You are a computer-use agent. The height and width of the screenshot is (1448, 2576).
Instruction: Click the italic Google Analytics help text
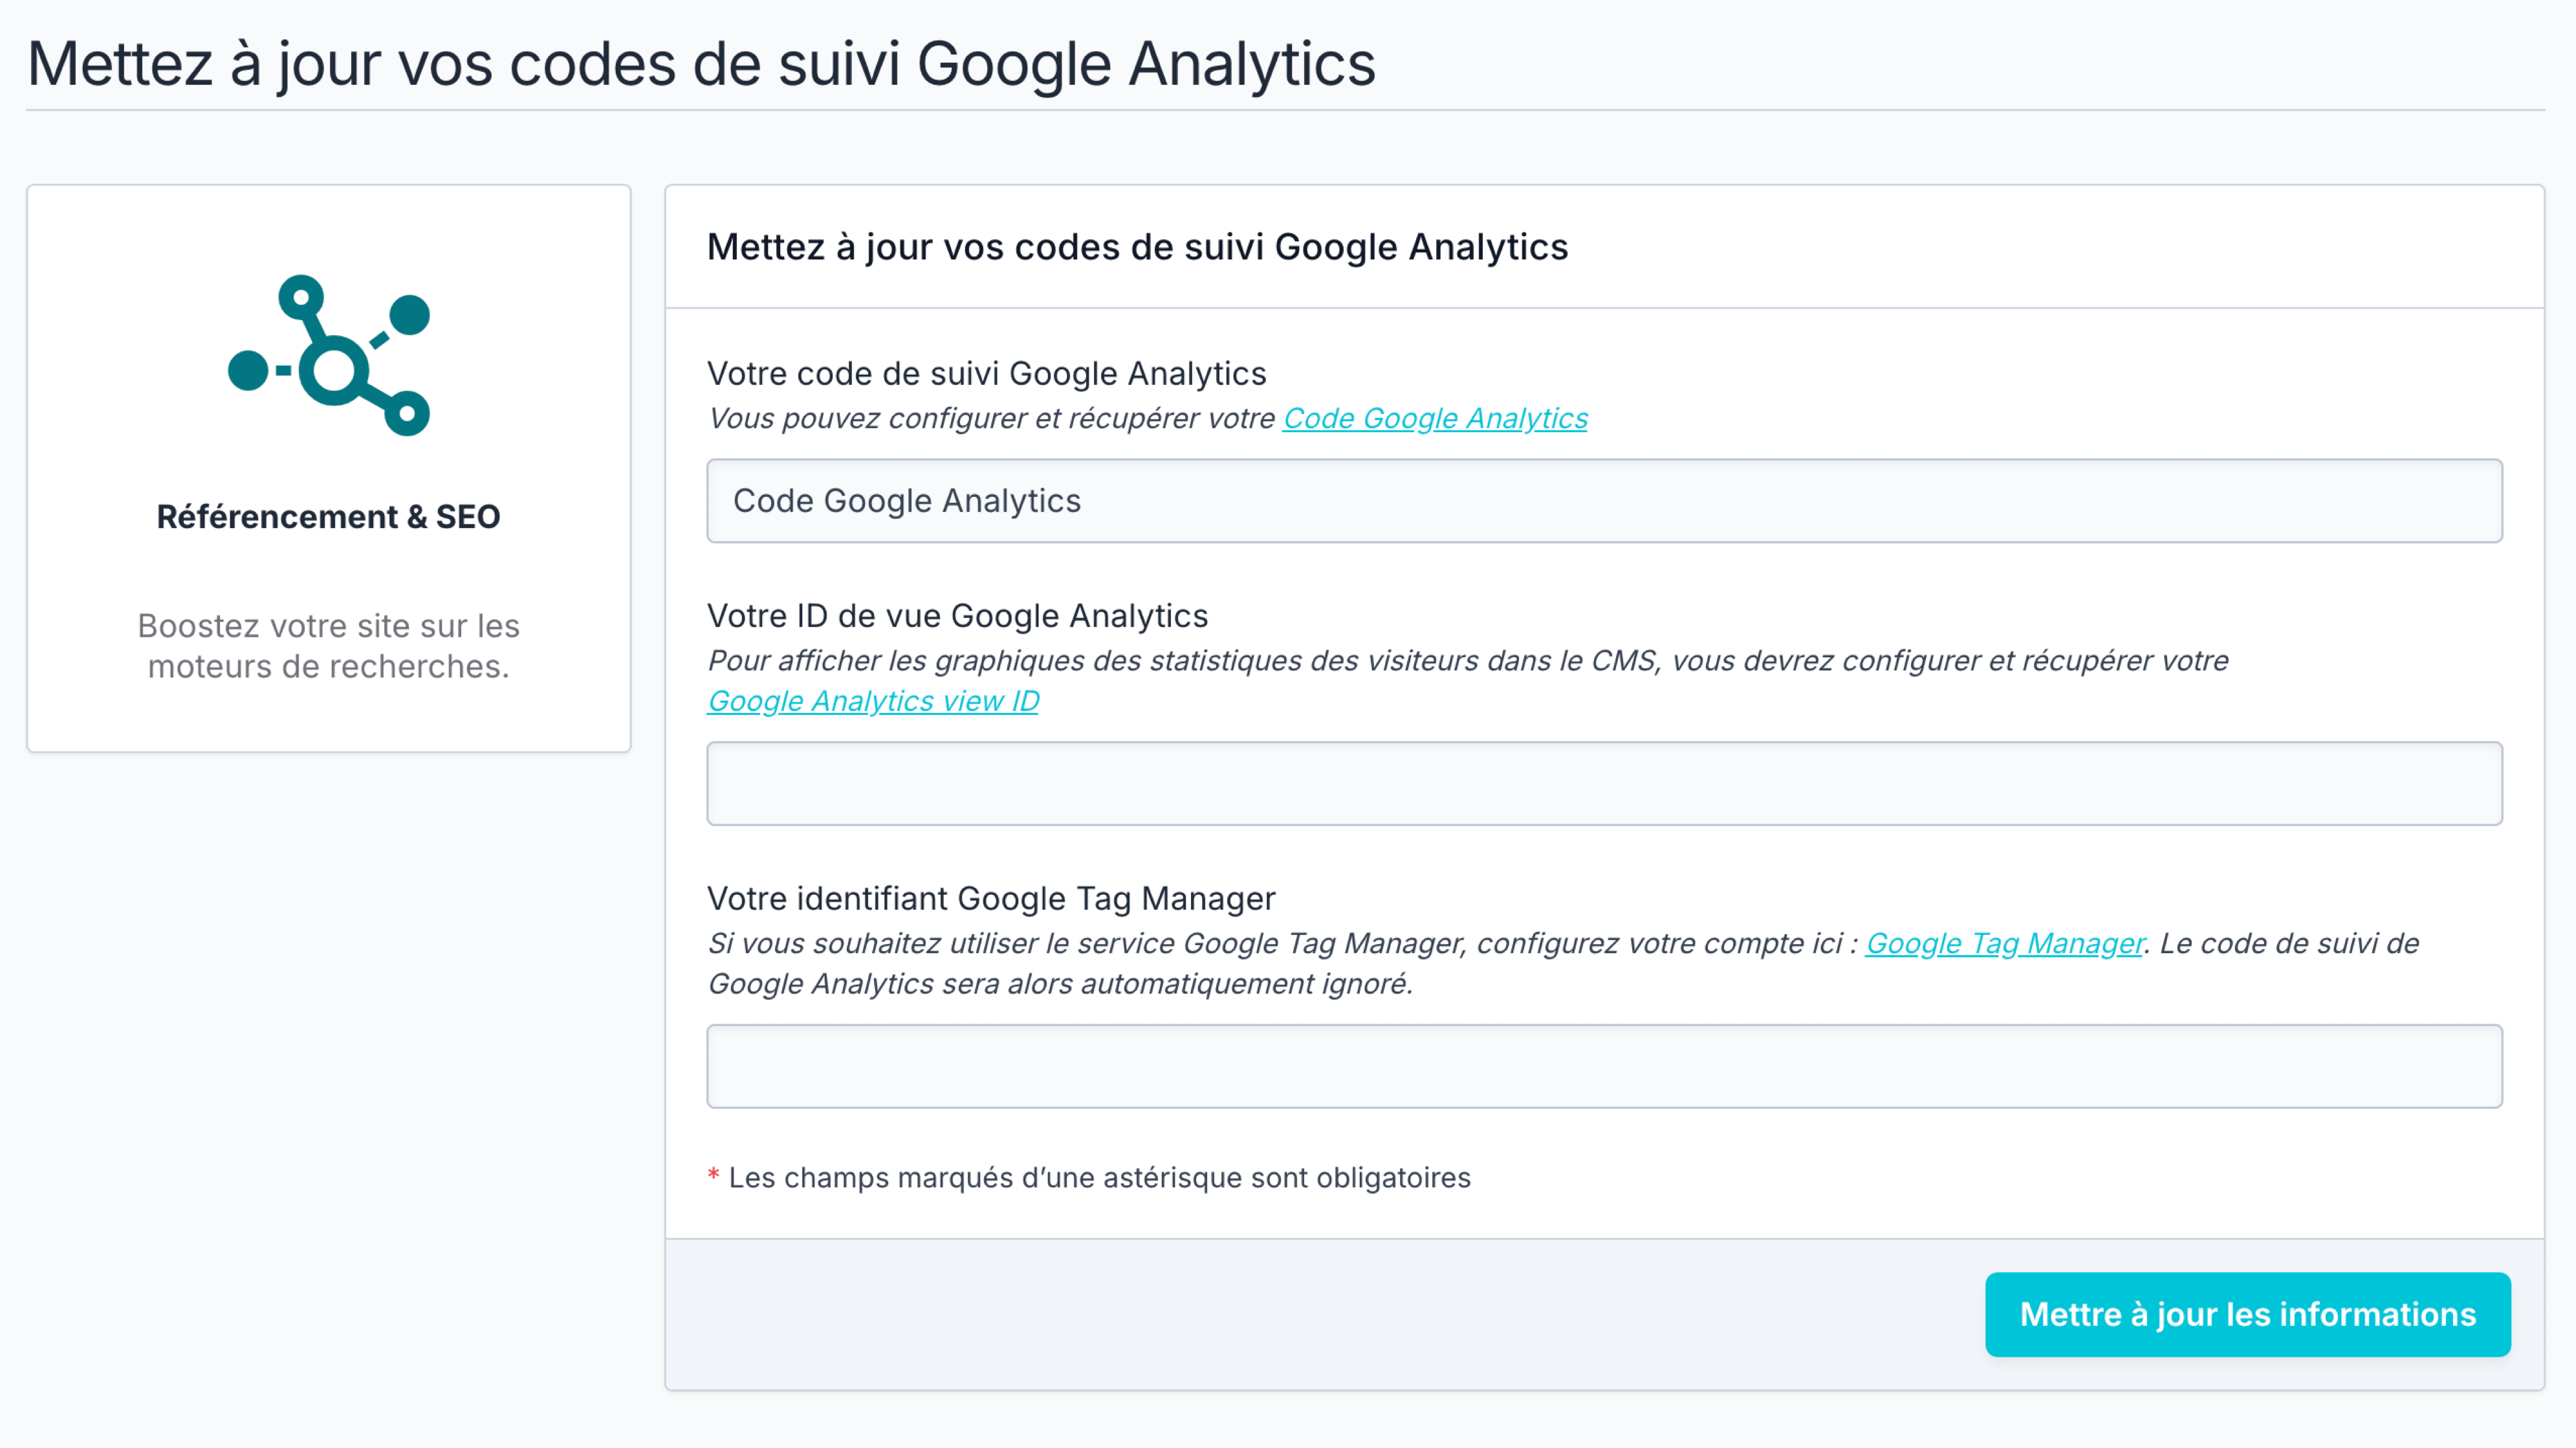pos(990,419)
